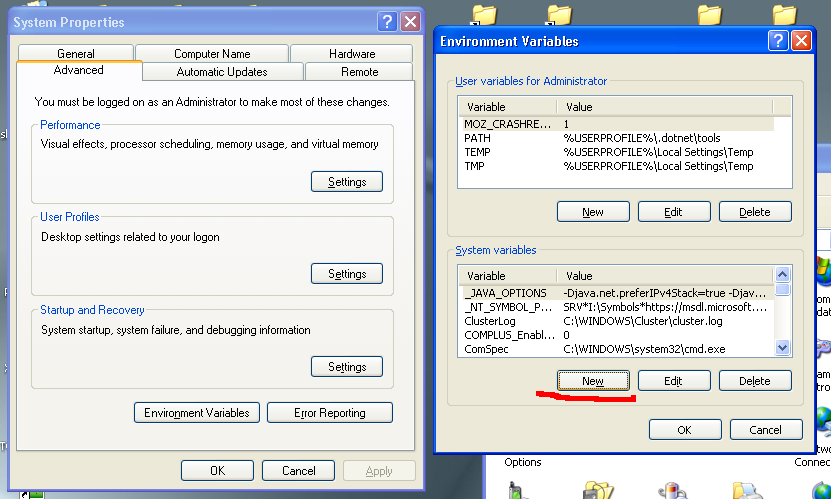Select the COMPLUS_Enabl... system variable

tap(617, 335)
